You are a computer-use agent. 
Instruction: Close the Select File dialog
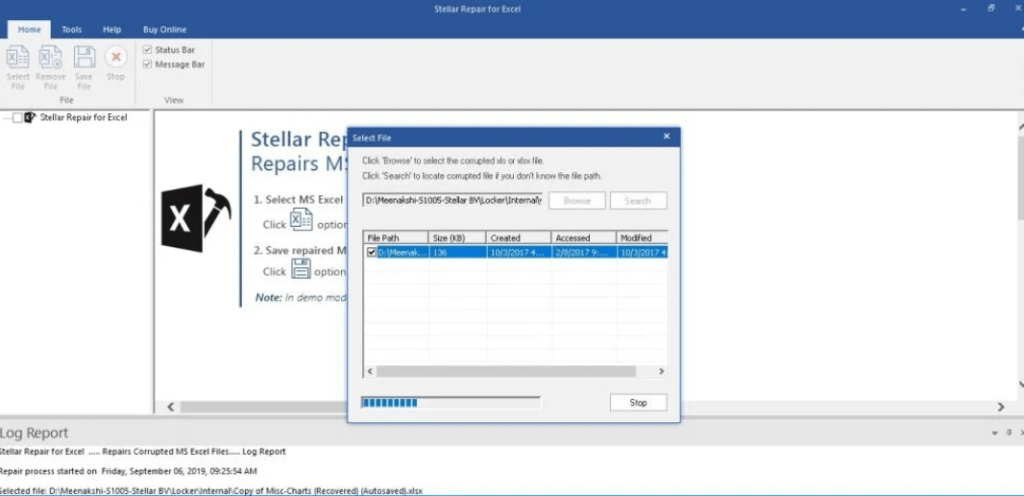coord(666,136)
